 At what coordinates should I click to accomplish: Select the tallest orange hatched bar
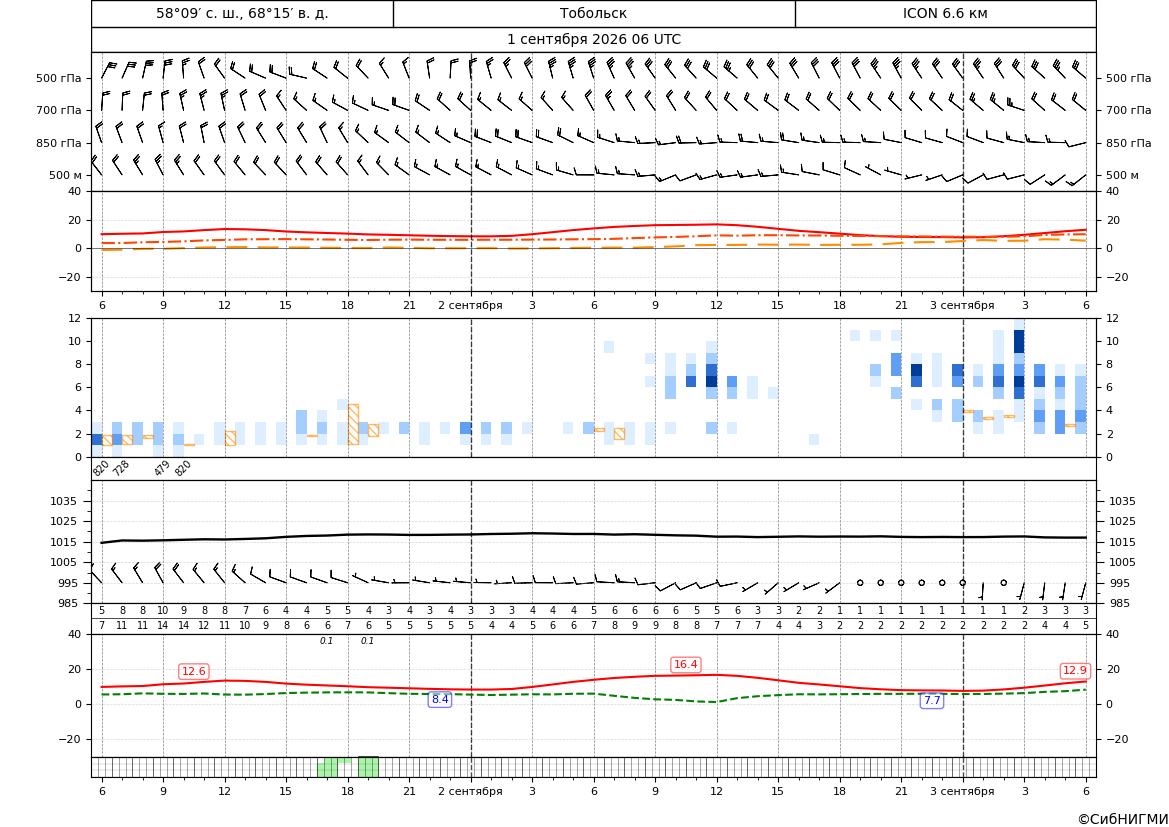353,424
